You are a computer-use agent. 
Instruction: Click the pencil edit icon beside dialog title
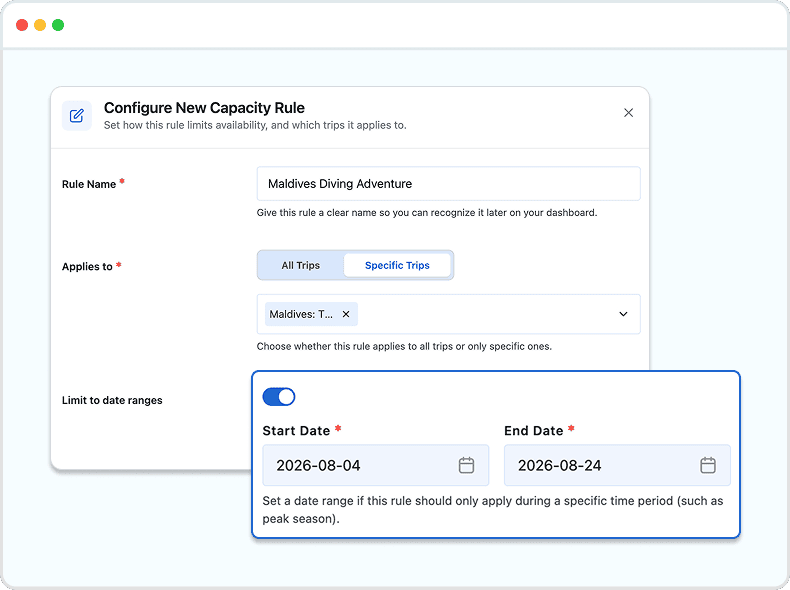pos(77,116)
